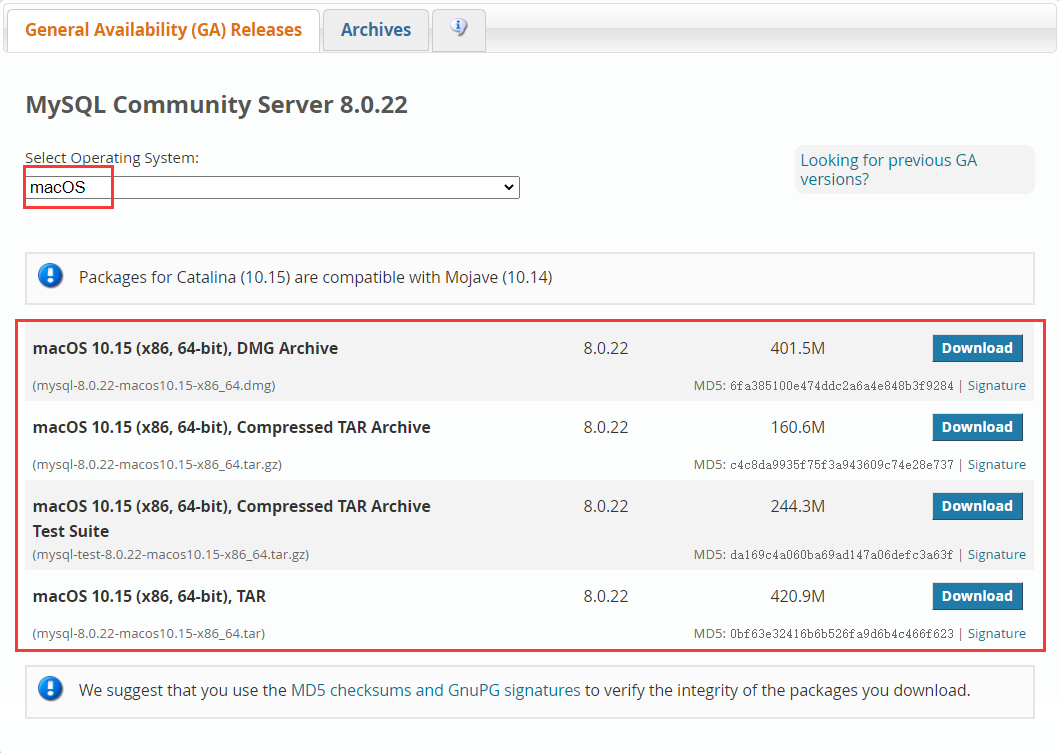Click filename '(mysql-8.0.22-macos10.15-x86_64.dmg)'
Screen dimensions: 1059x753
coord(154,386)
